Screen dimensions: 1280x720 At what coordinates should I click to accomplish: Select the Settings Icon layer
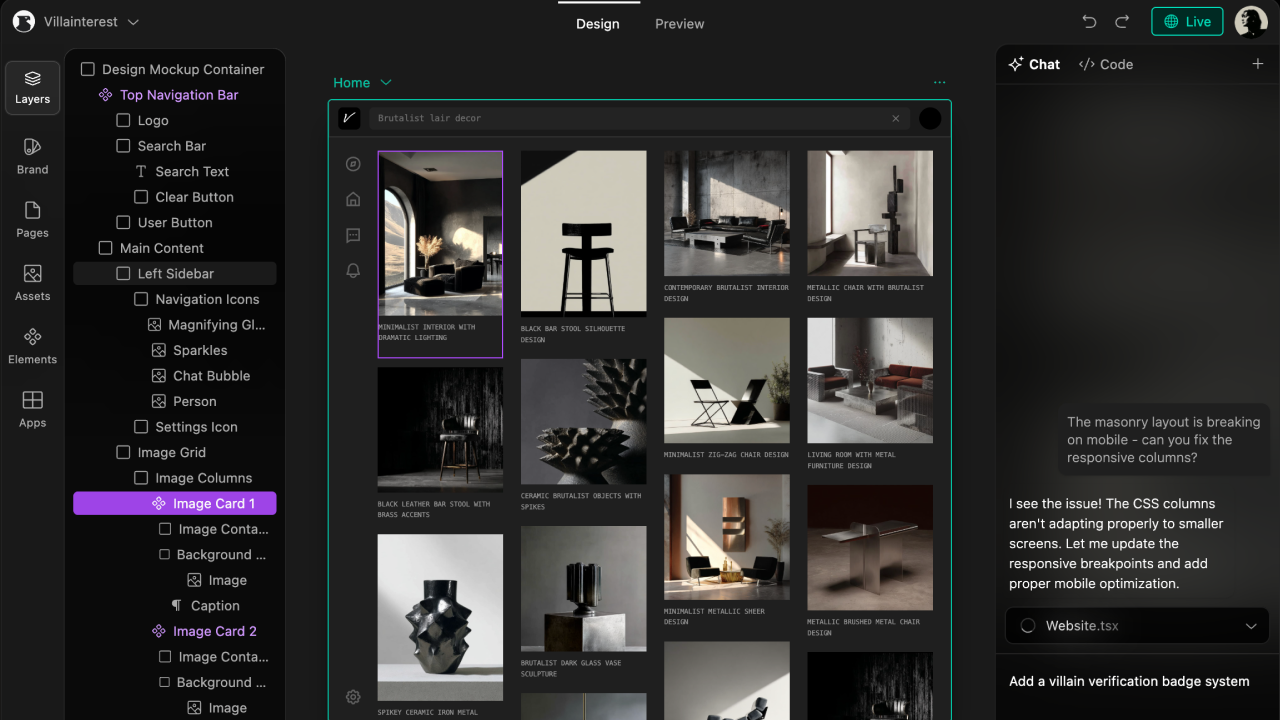[x=185, y=427]
